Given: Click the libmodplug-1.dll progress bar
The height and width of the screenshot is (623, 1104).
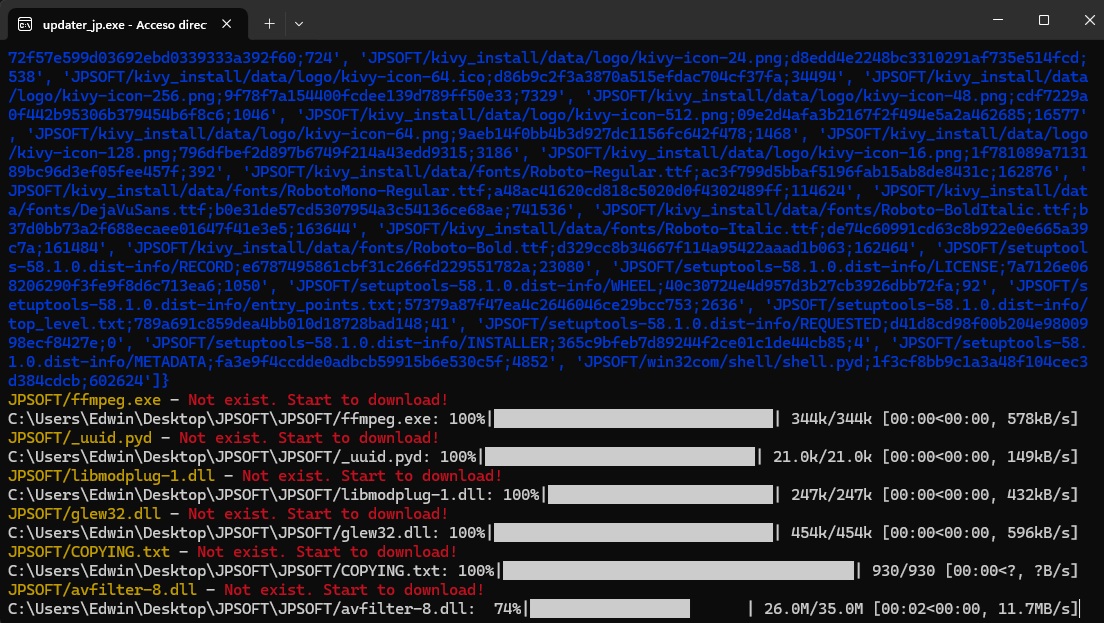Looking at the screenshot, I should (660, 495).
